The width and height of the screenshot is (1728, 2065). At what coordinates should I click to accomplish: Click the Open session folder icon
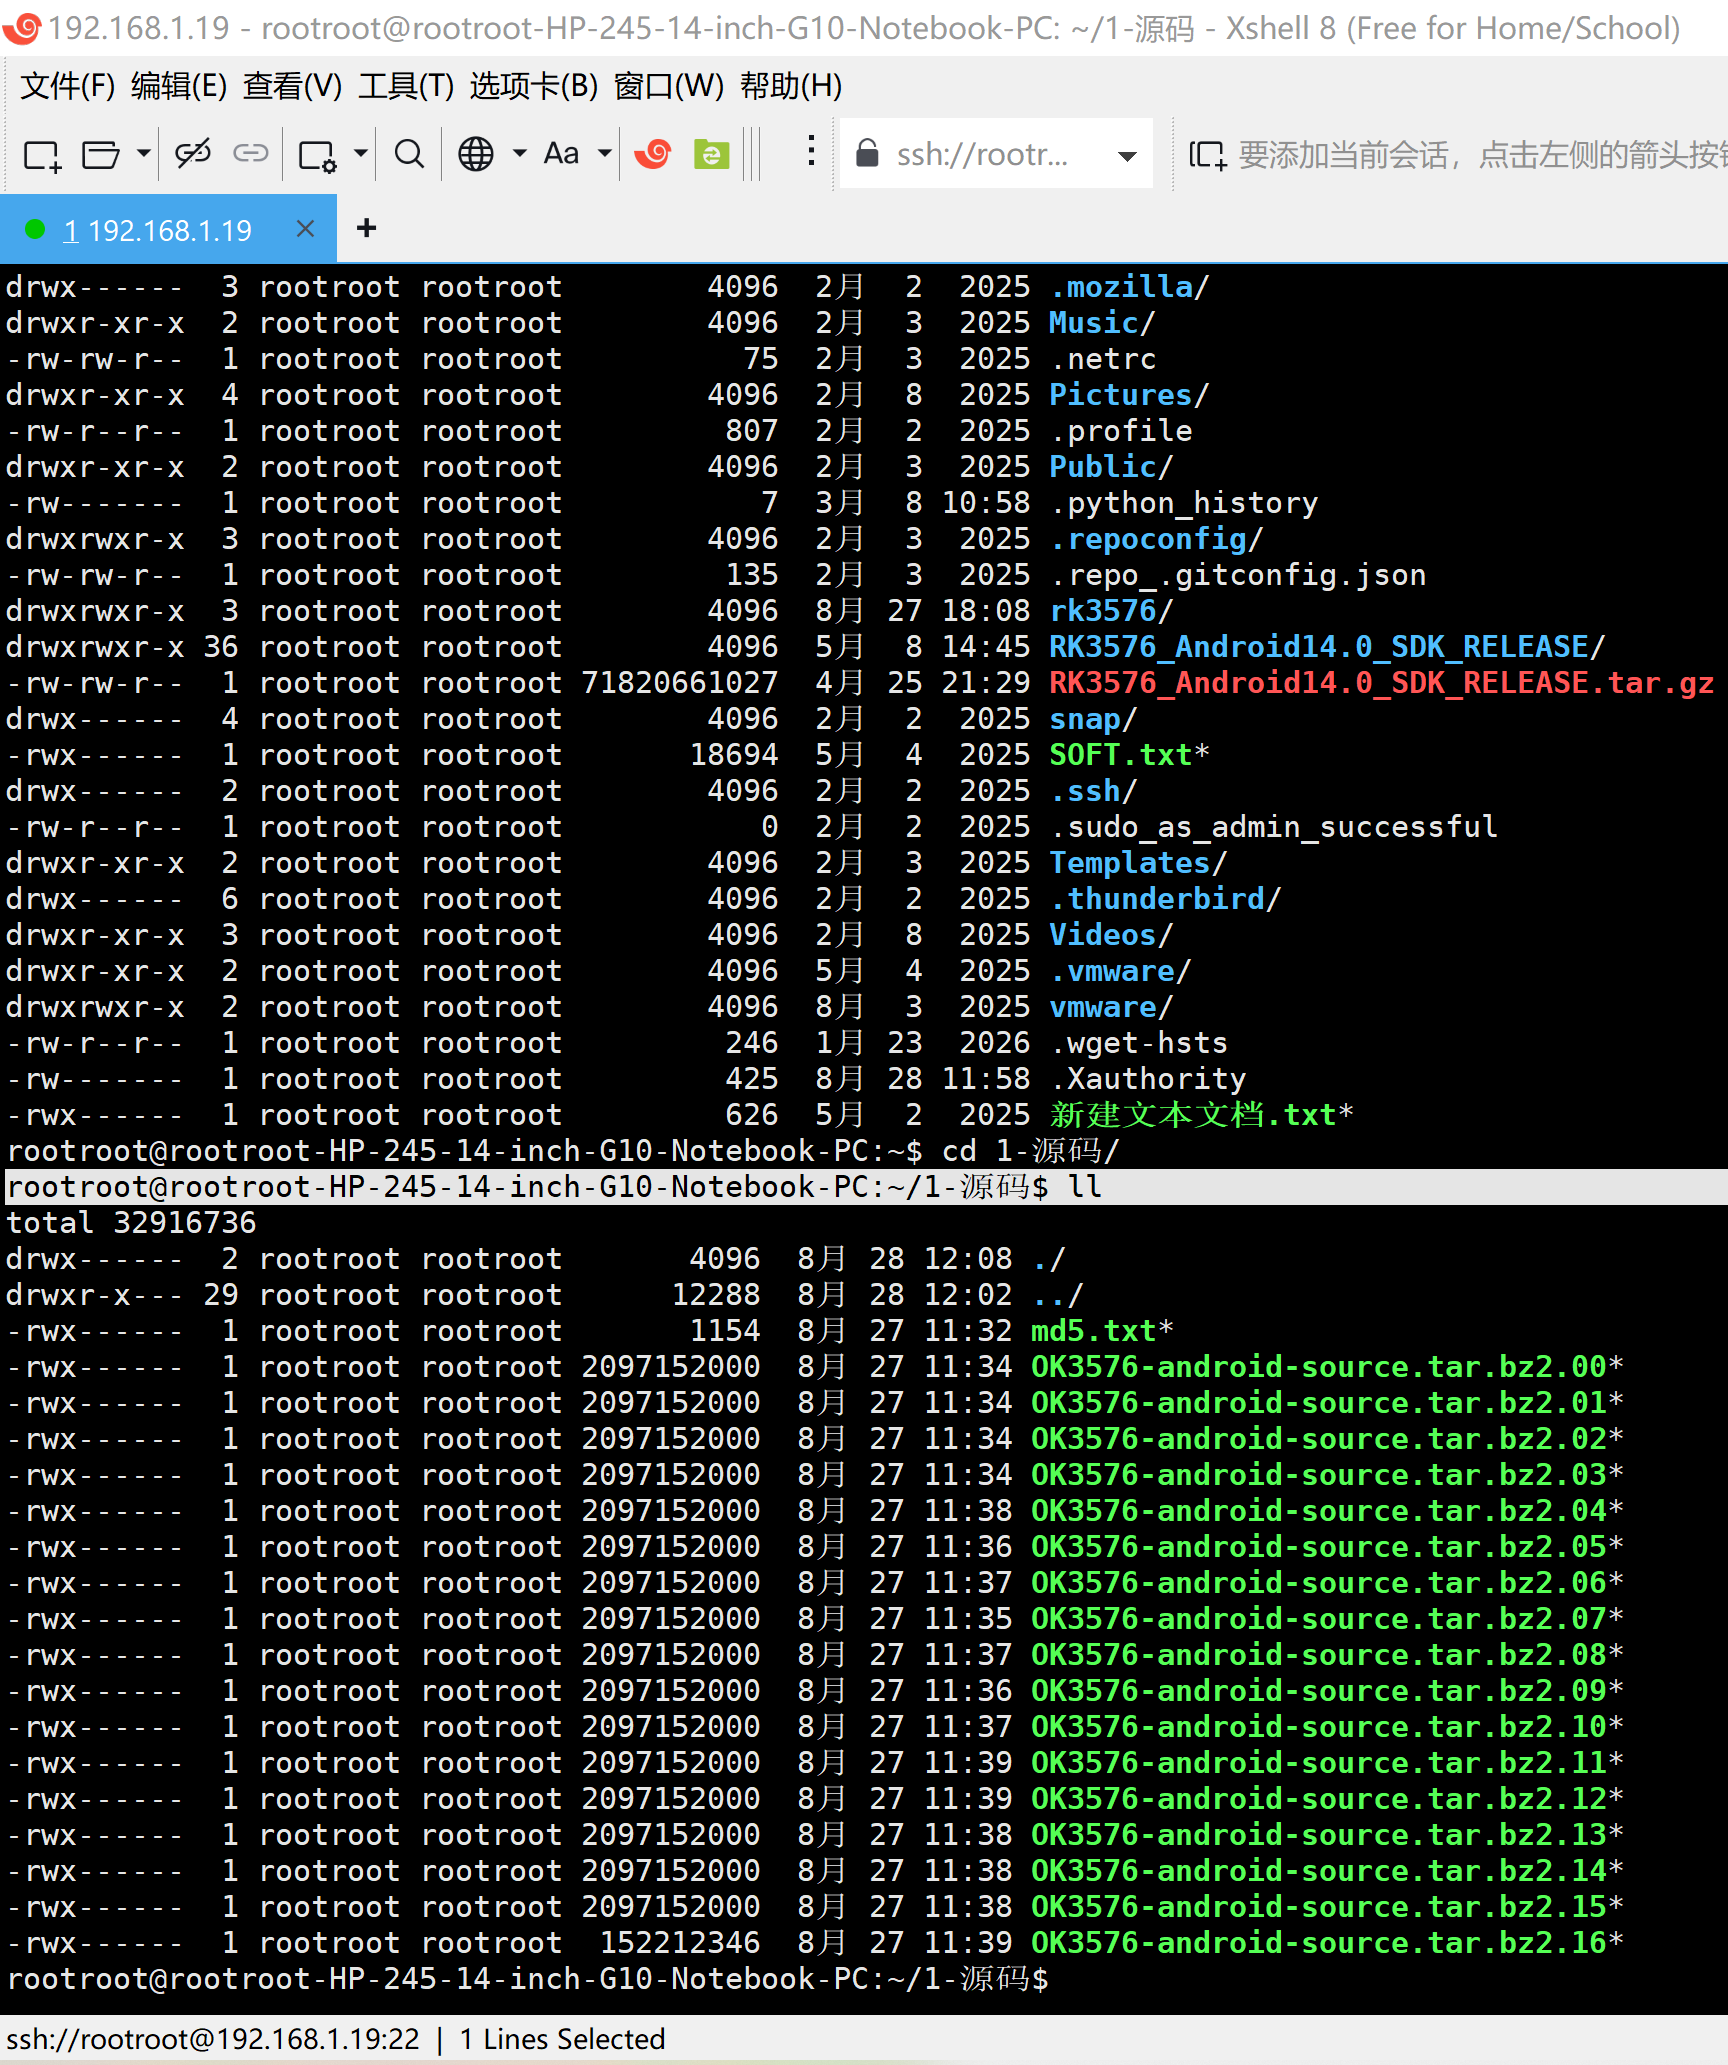[100, 155]
